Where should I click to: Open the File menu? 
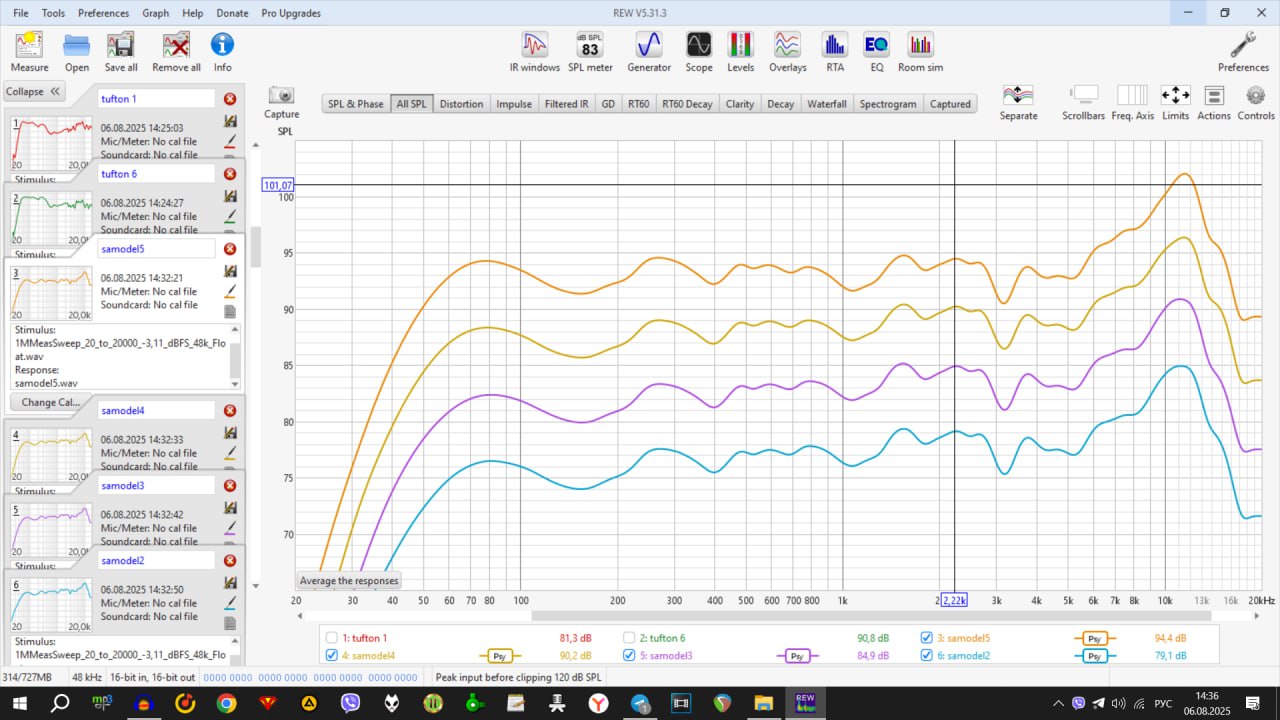[21, 13]
